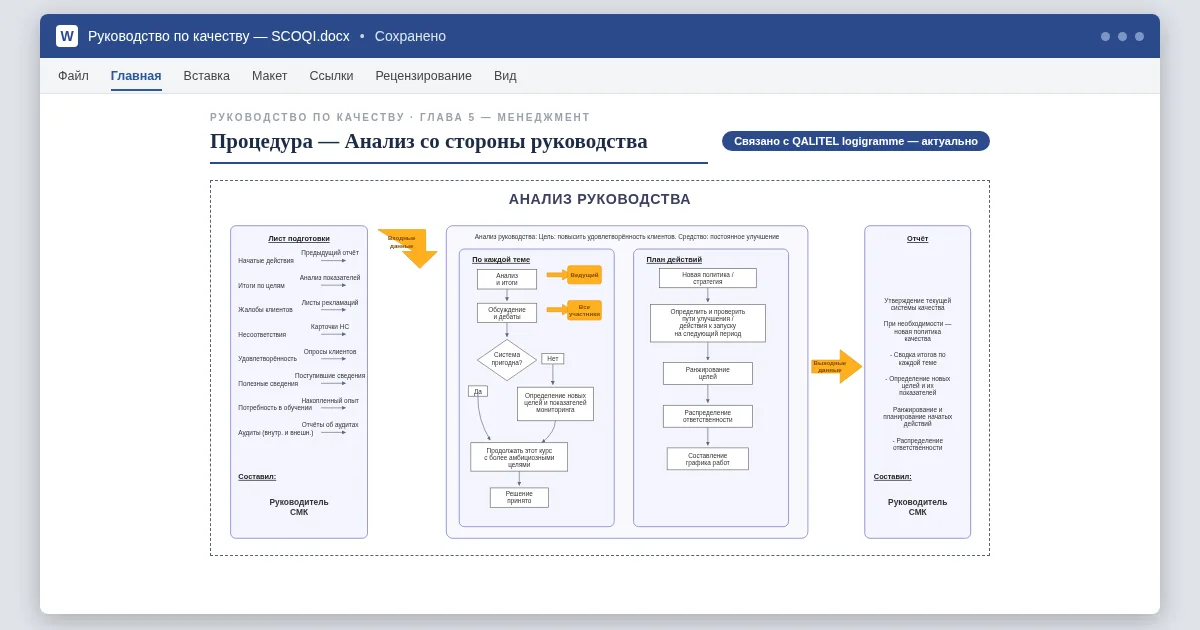Select the Продолжать этот курс box
This screenshot has width=1200, height=630.
point(519,457)
